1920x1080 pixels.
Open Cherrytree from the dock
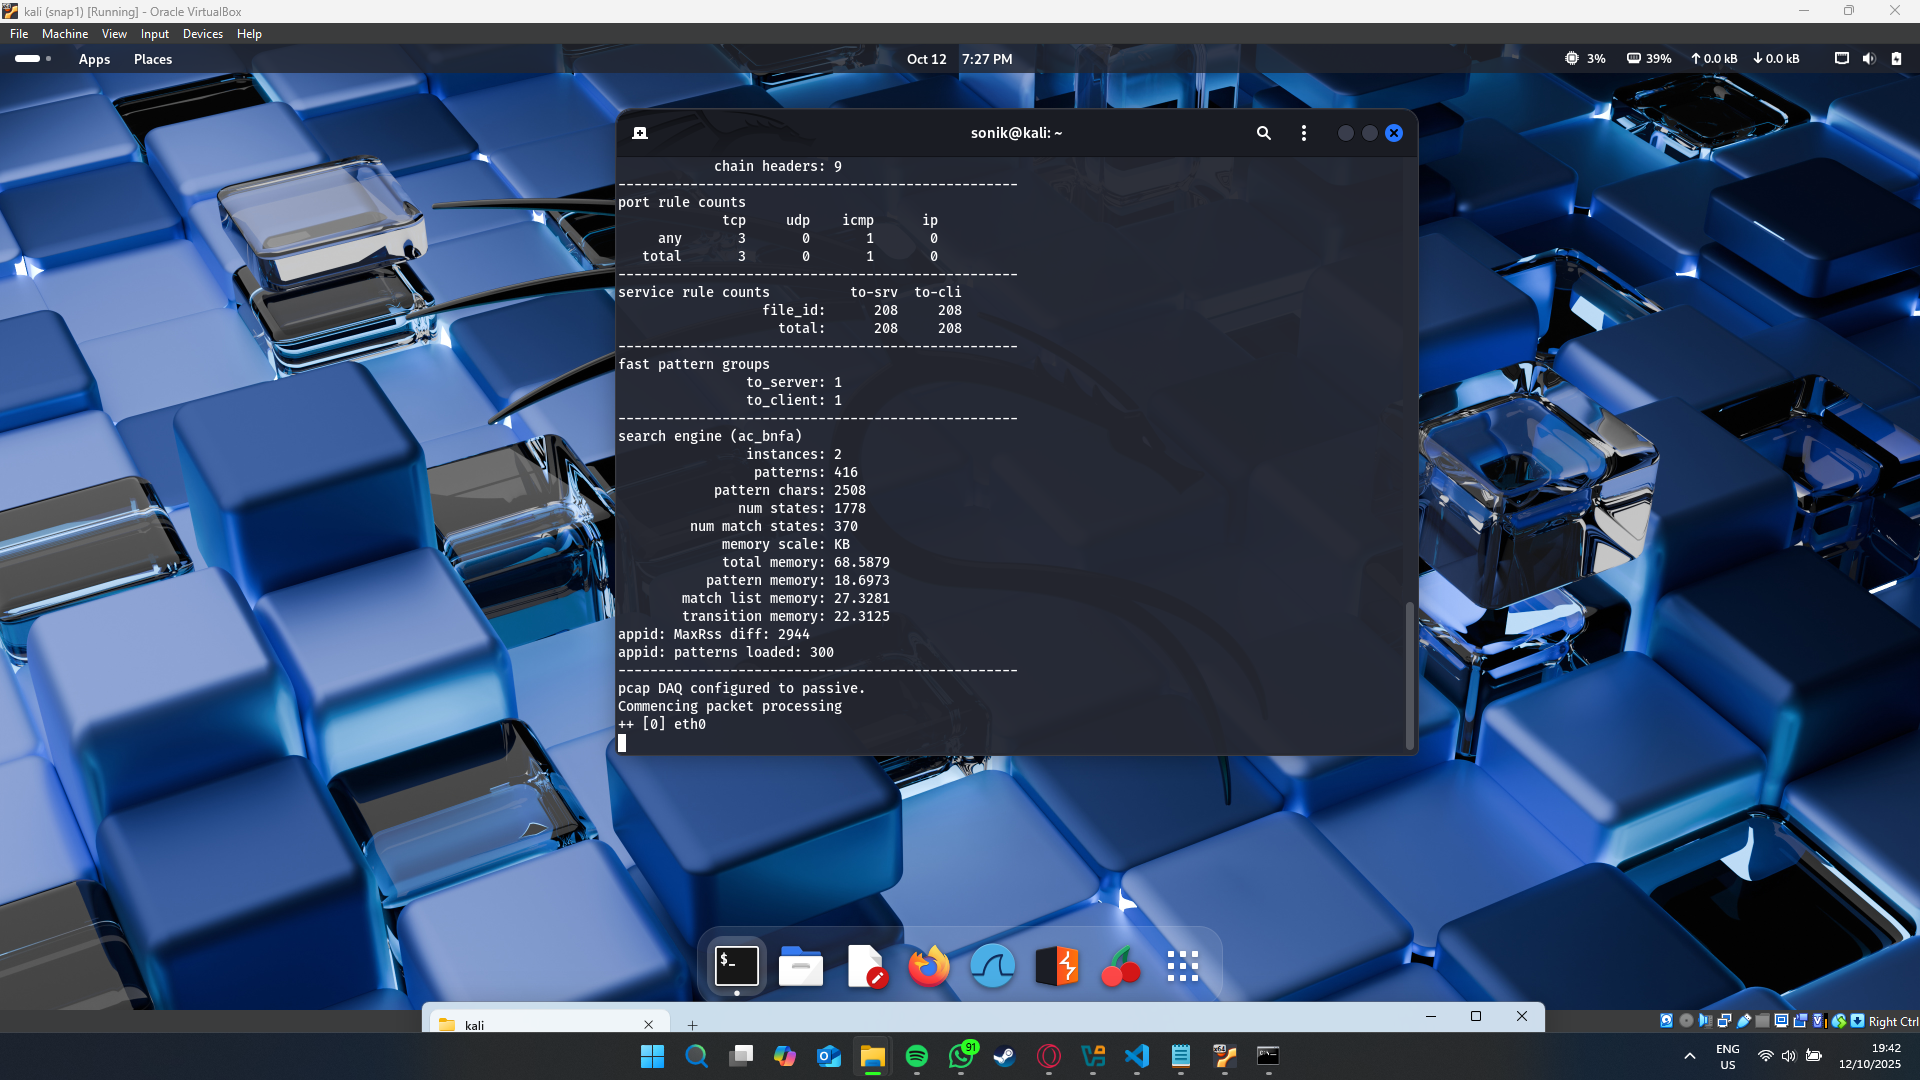(x=1120, y=967)
